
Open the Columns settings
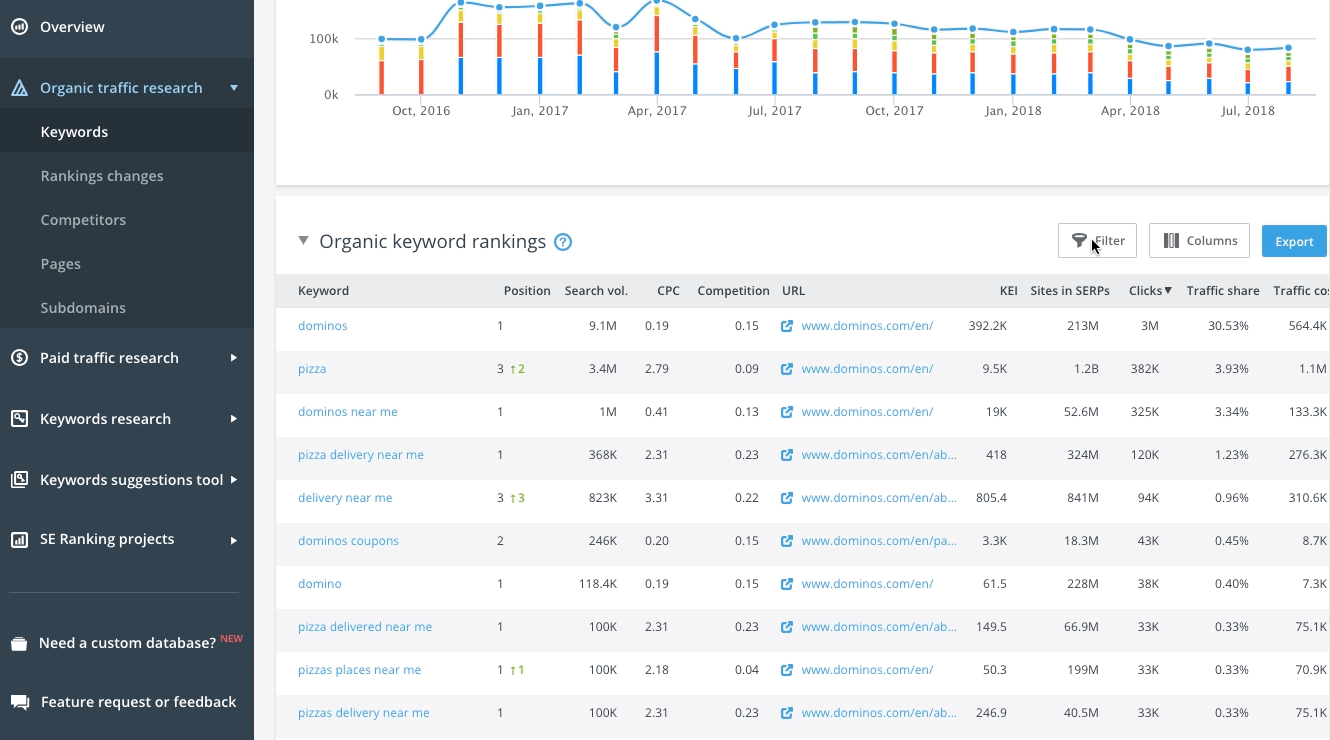(1199, 241)
